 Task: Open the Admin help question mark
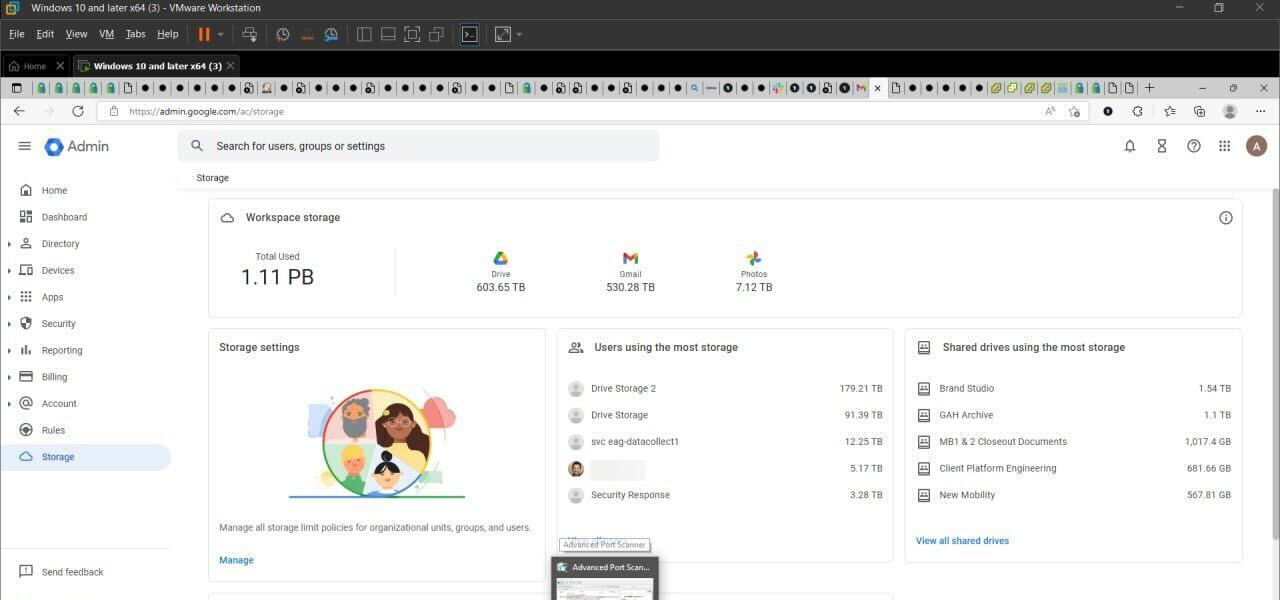[1194, 146]
